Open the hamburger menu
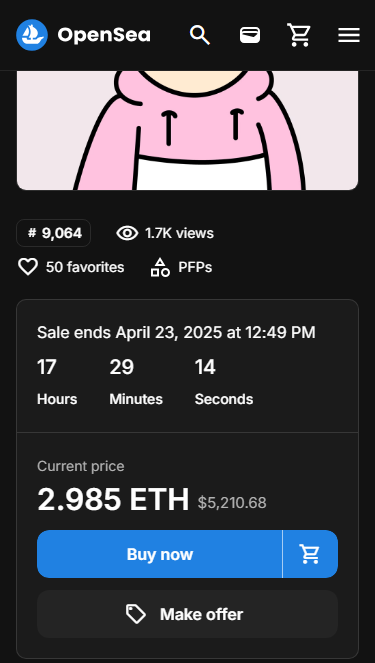 coord(349,35)
